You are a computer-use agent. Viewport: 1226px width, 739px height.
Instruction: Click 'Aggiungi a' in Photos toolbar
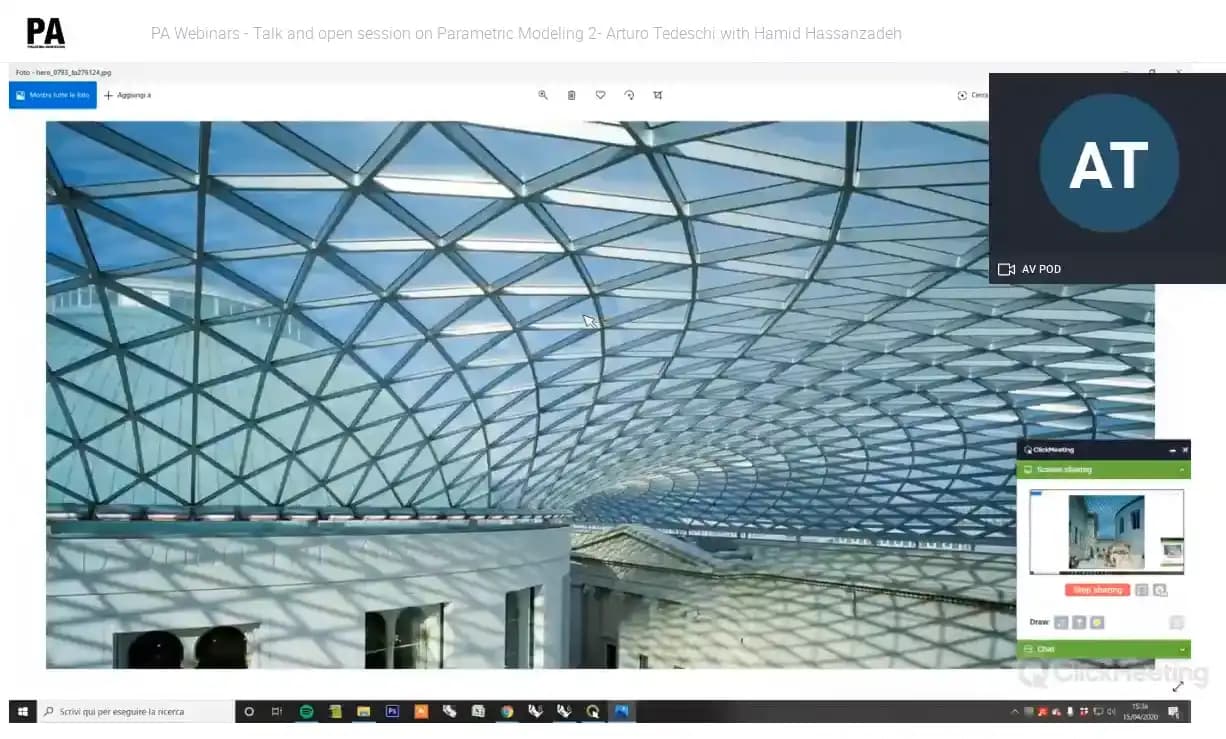[128, 95]
